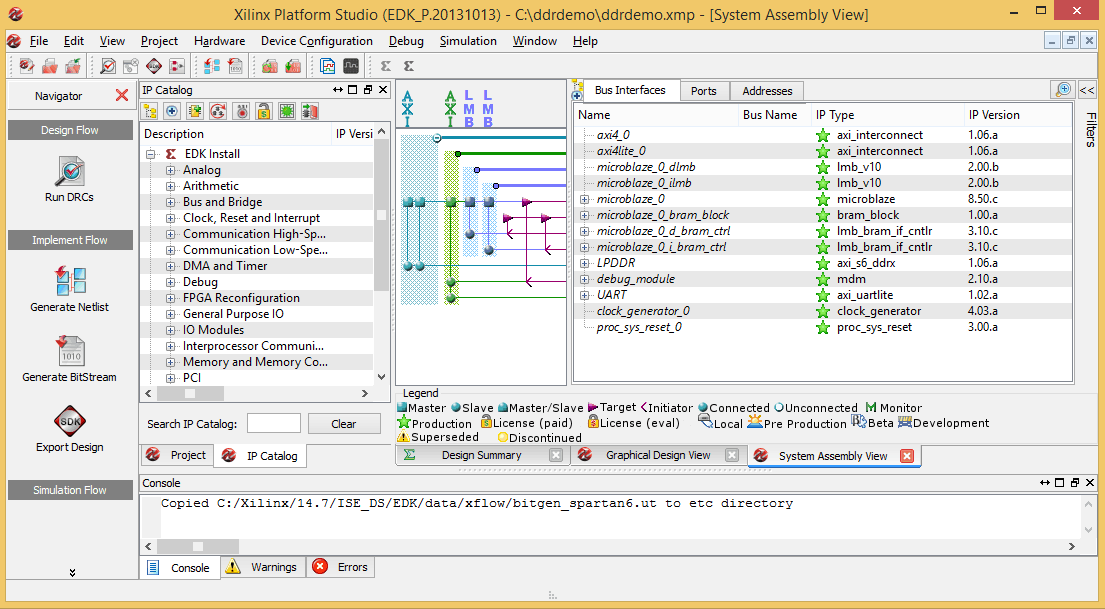Click inside the Search IP Catalog field
Image resolution: width=1105 pixels, height=609 pixels.
coord(273,423)
